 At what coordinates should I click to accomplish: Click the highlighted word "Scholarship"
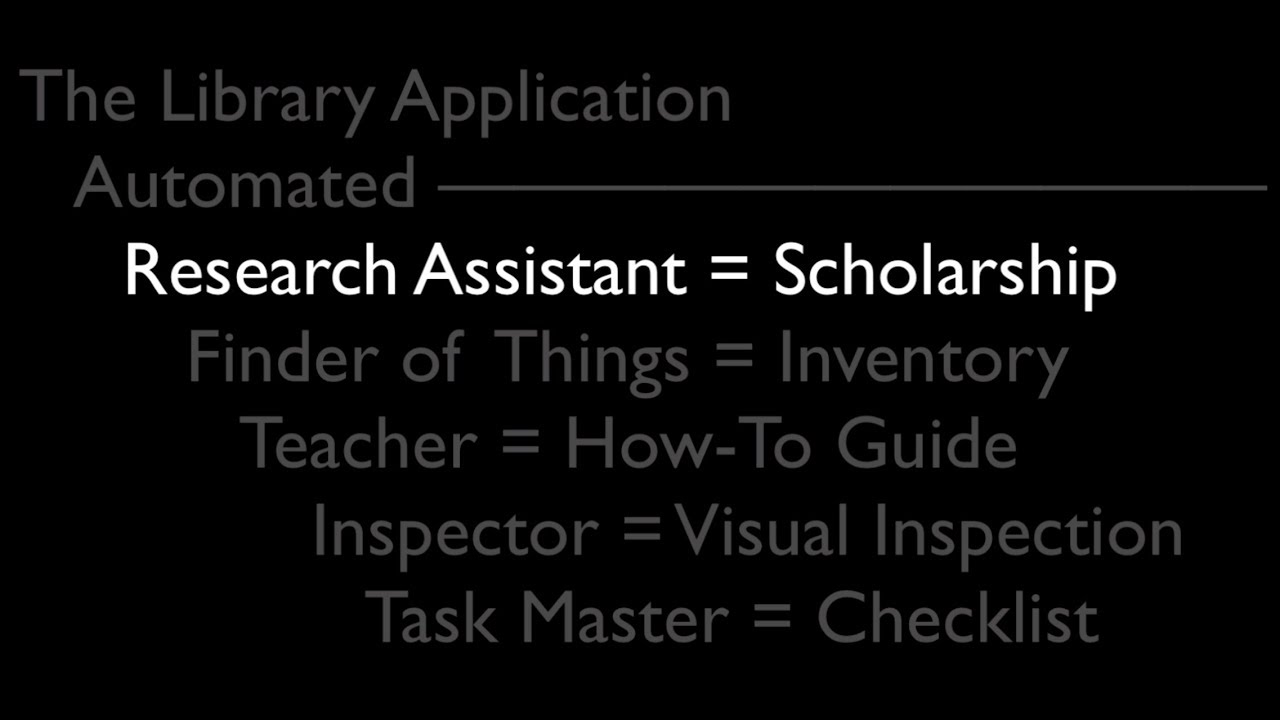point(945,271)
